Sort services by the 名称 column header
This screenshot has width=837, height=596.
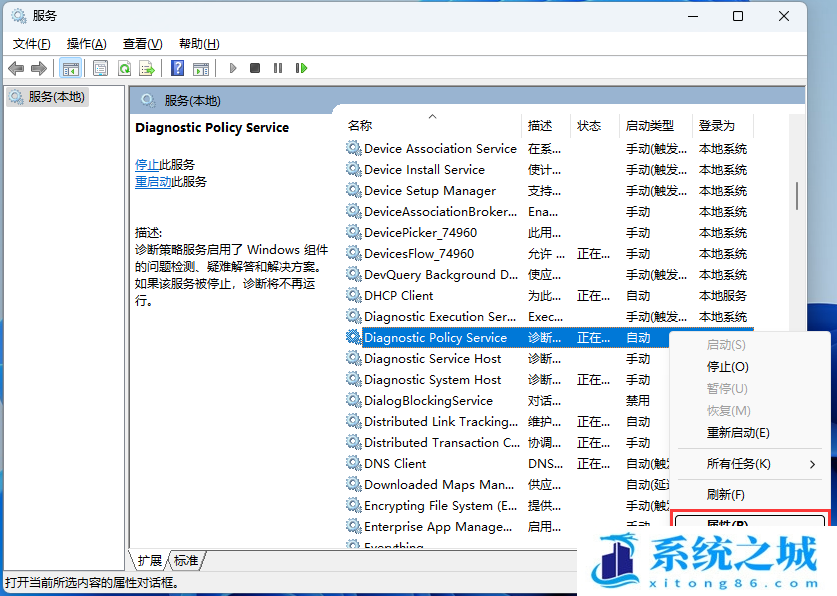click(360, 126)
